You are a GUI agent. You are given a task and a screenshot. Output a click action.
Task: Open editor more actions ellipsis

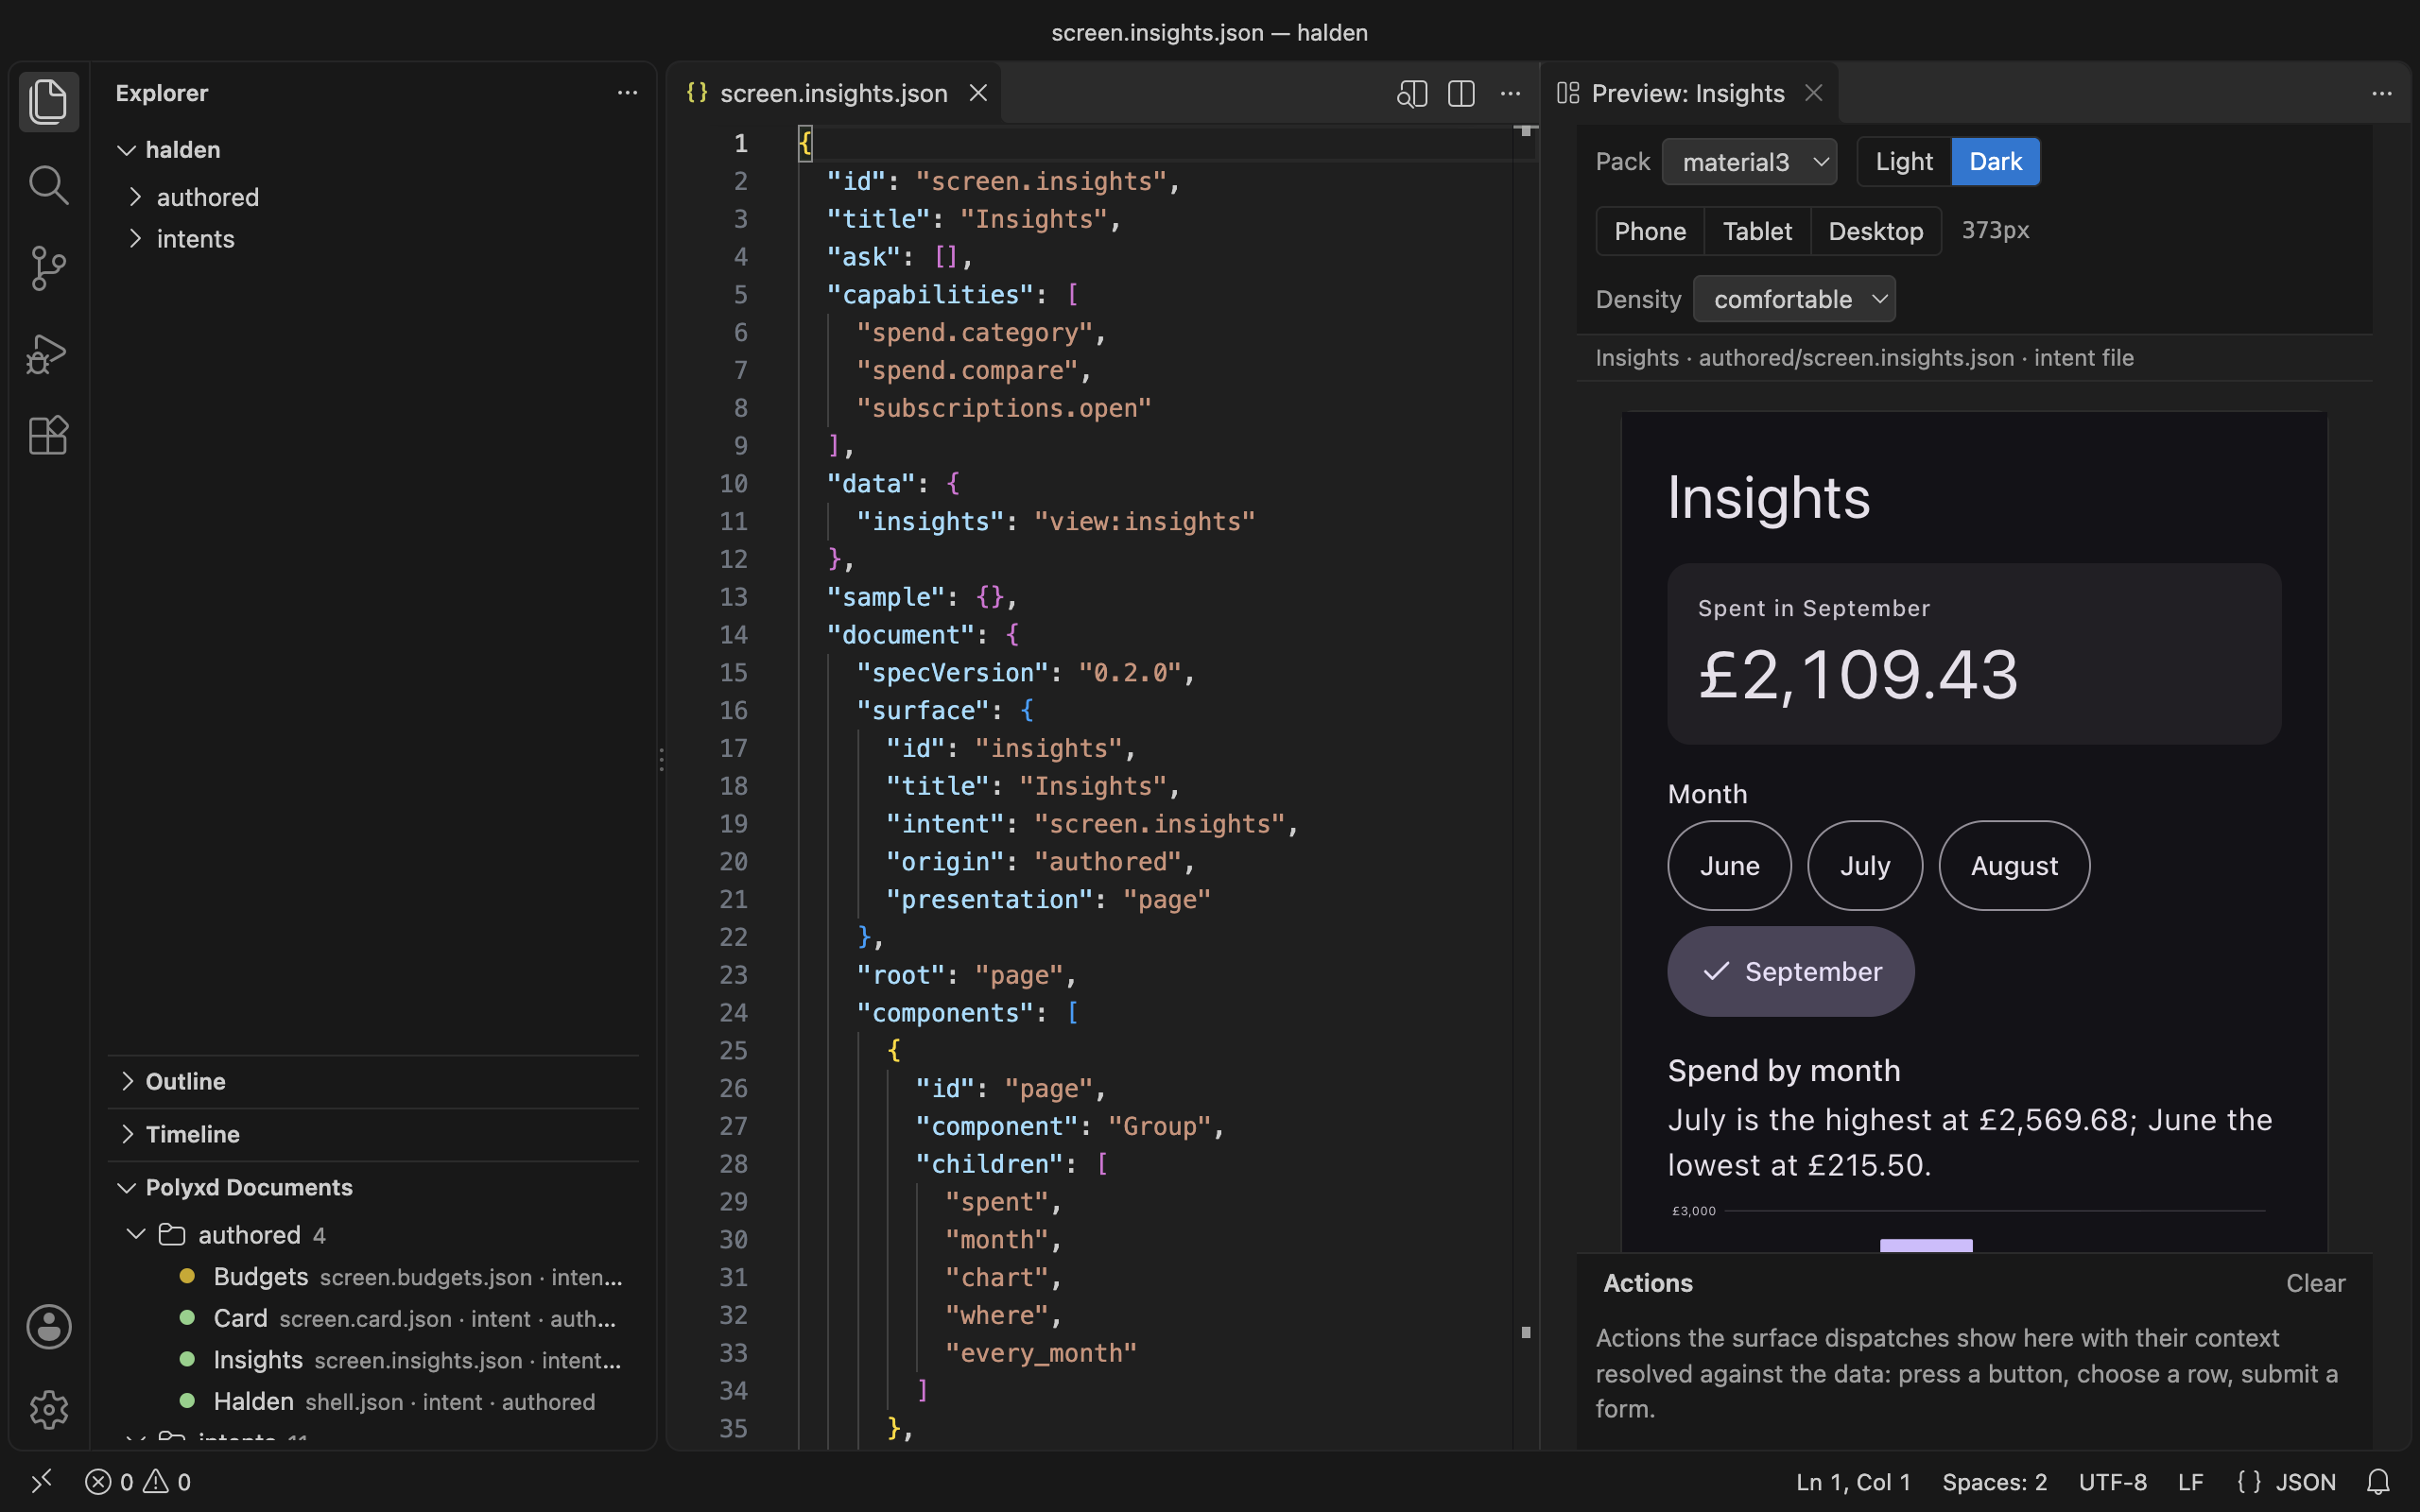pos(1510,93)
